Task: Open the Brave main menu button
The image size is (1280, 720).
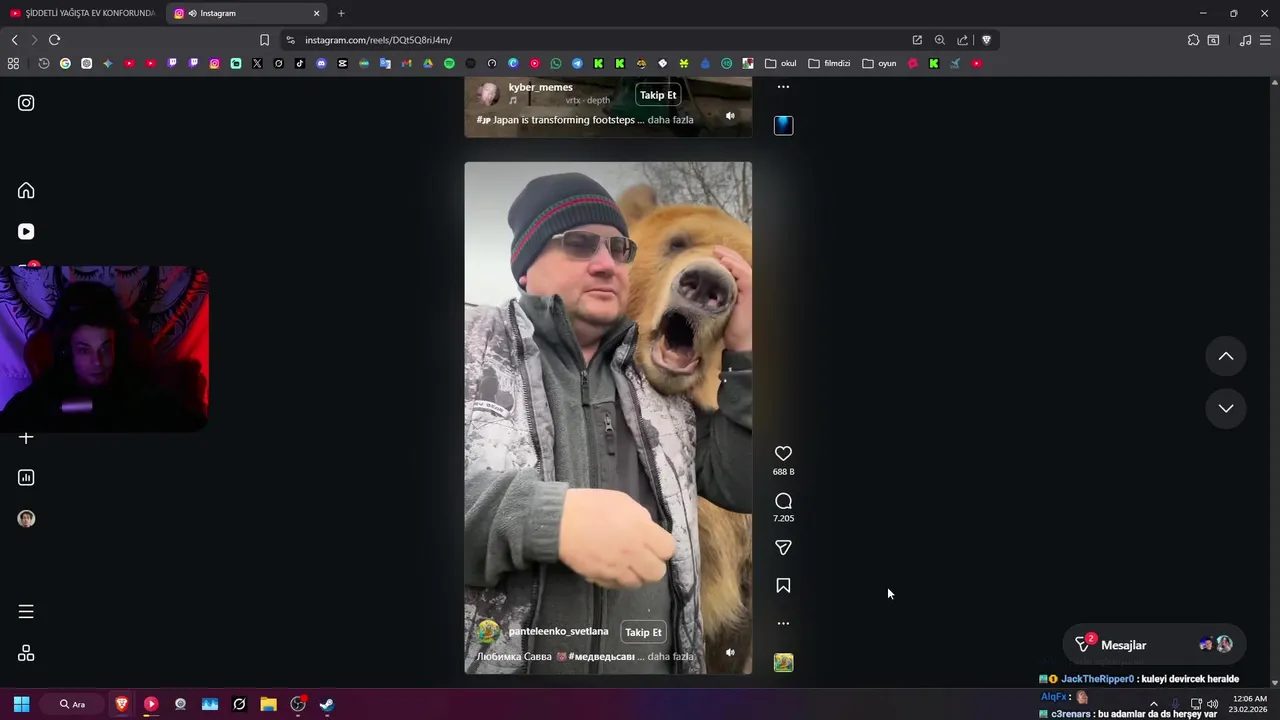Action: [1266, 40]
